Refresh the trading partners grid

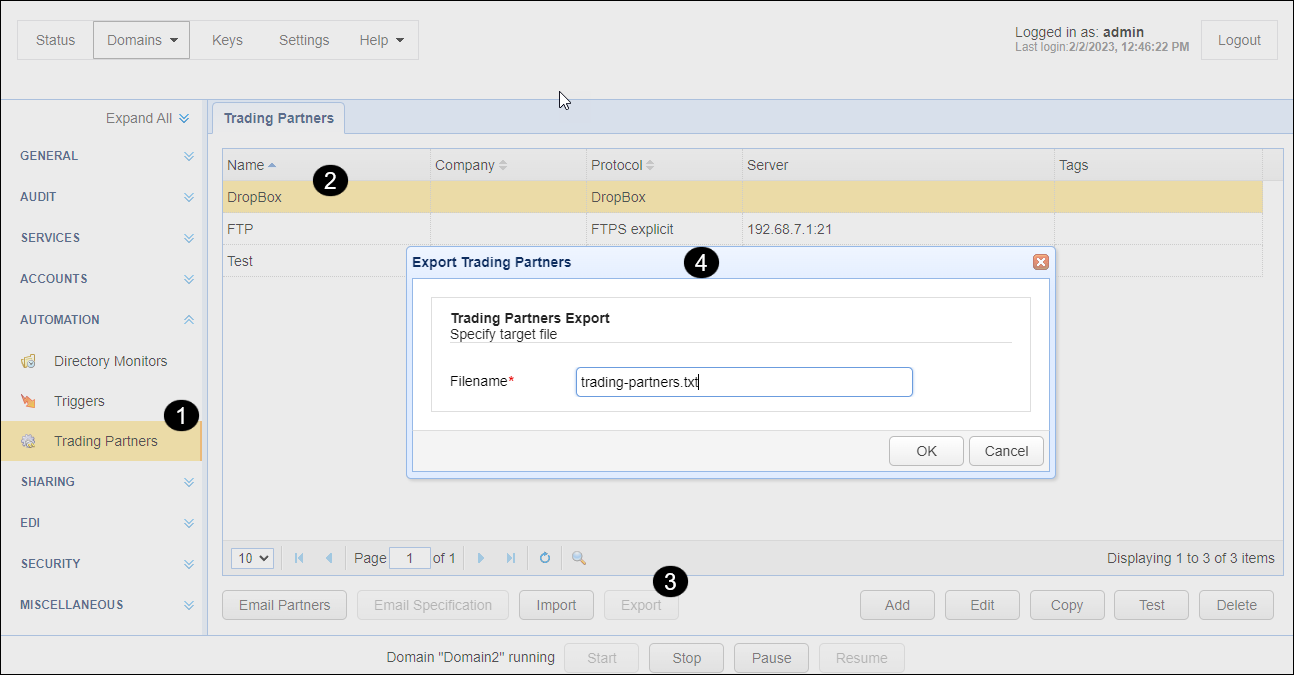(x=545, y=558)
